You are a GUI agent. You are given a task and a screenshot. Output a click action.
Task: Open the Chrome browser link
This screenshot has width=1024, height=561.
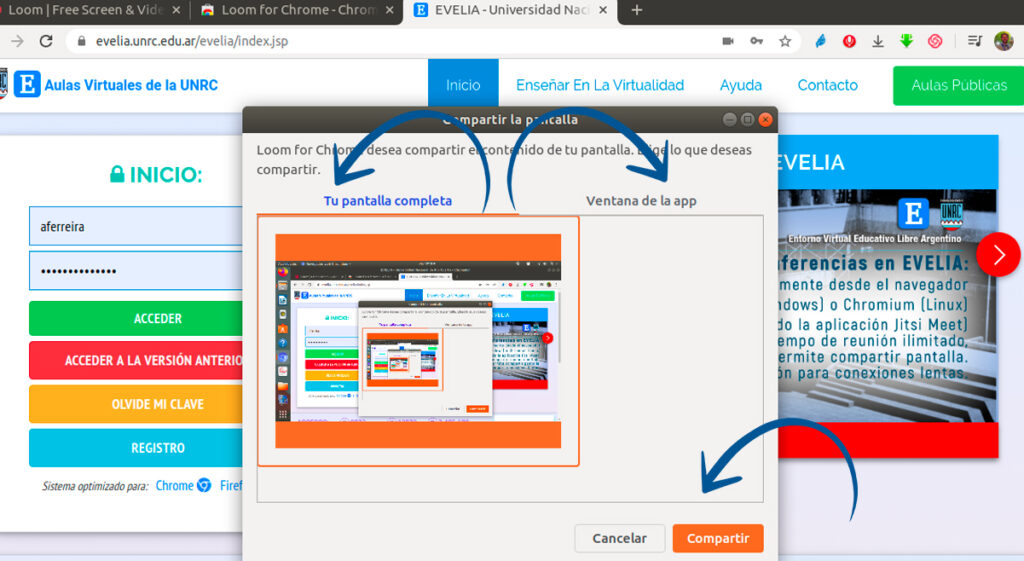click(x=183, y=485)
